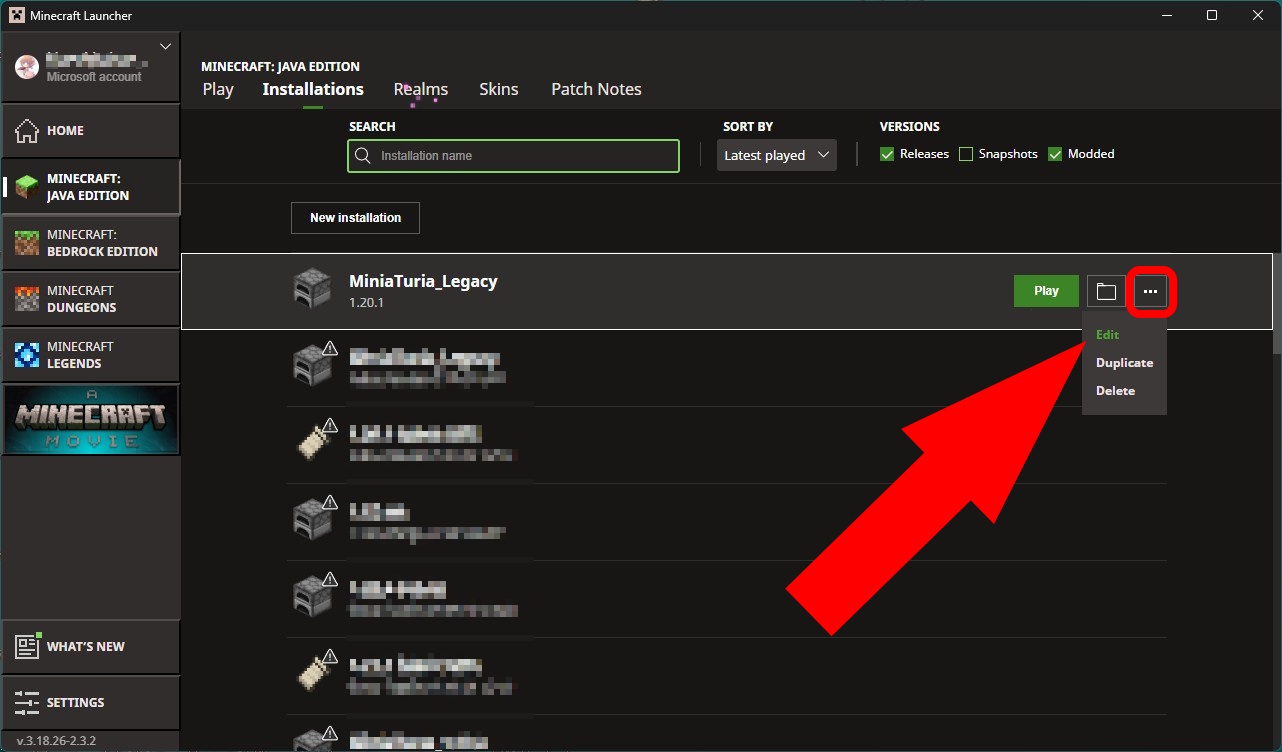Open the Sort By Latest played dropdown
The height and width of the screenshot is (752, 1282).
(777, 155)
